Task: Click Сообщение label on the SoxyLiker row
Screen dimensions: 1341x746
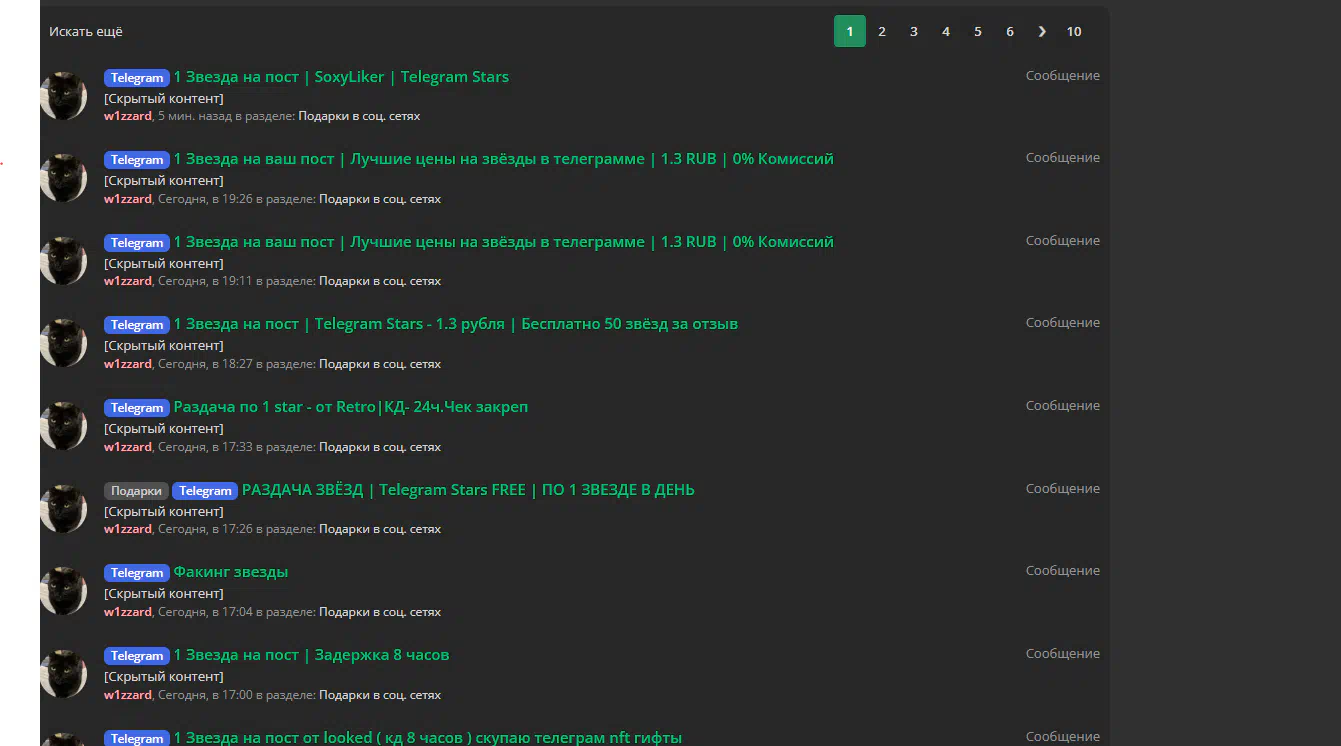Action: [1063, 76]
